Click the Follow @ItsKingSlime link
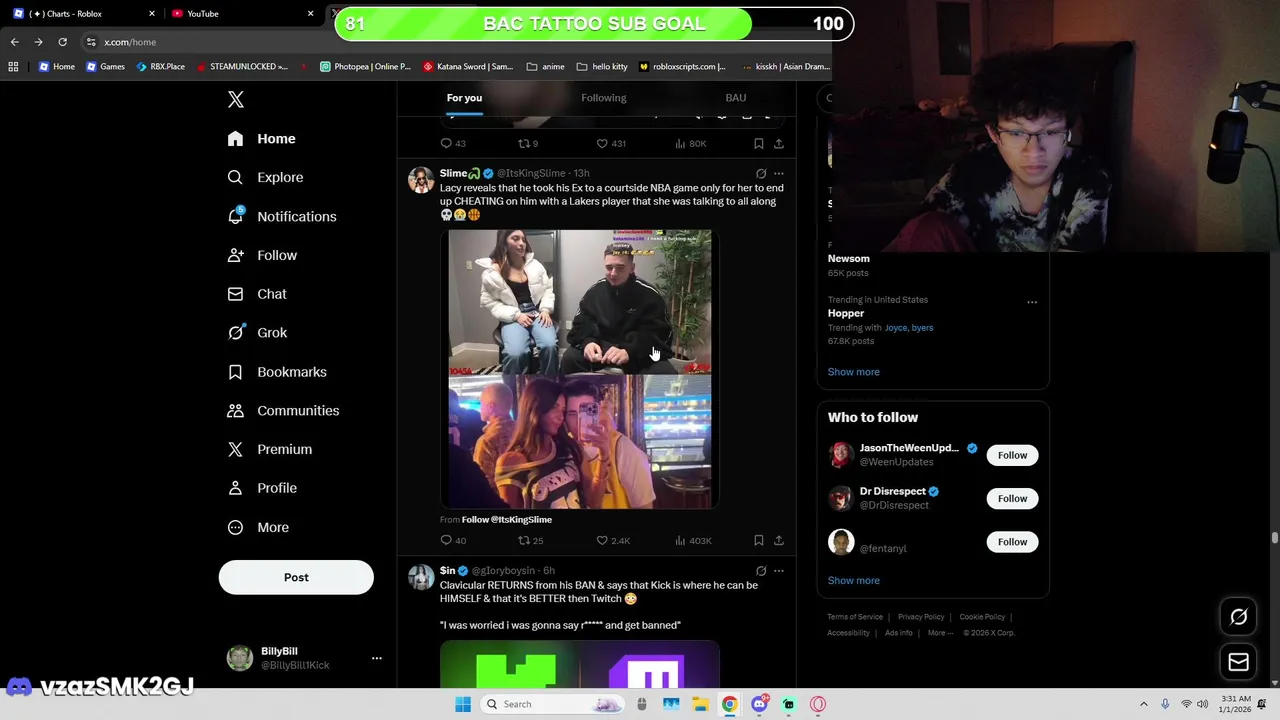Viewport: 1280px width, 720px height. (x=507, y=520)
